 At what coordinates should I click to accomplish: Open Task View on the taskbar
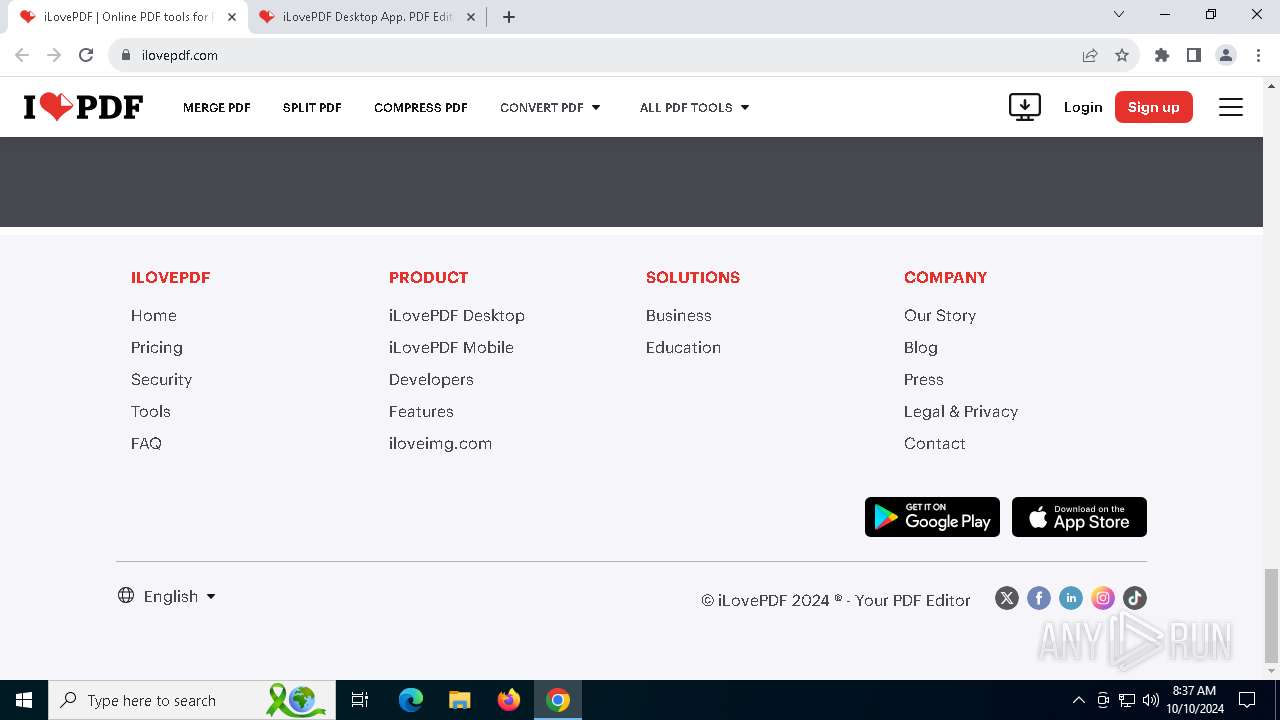360,700
